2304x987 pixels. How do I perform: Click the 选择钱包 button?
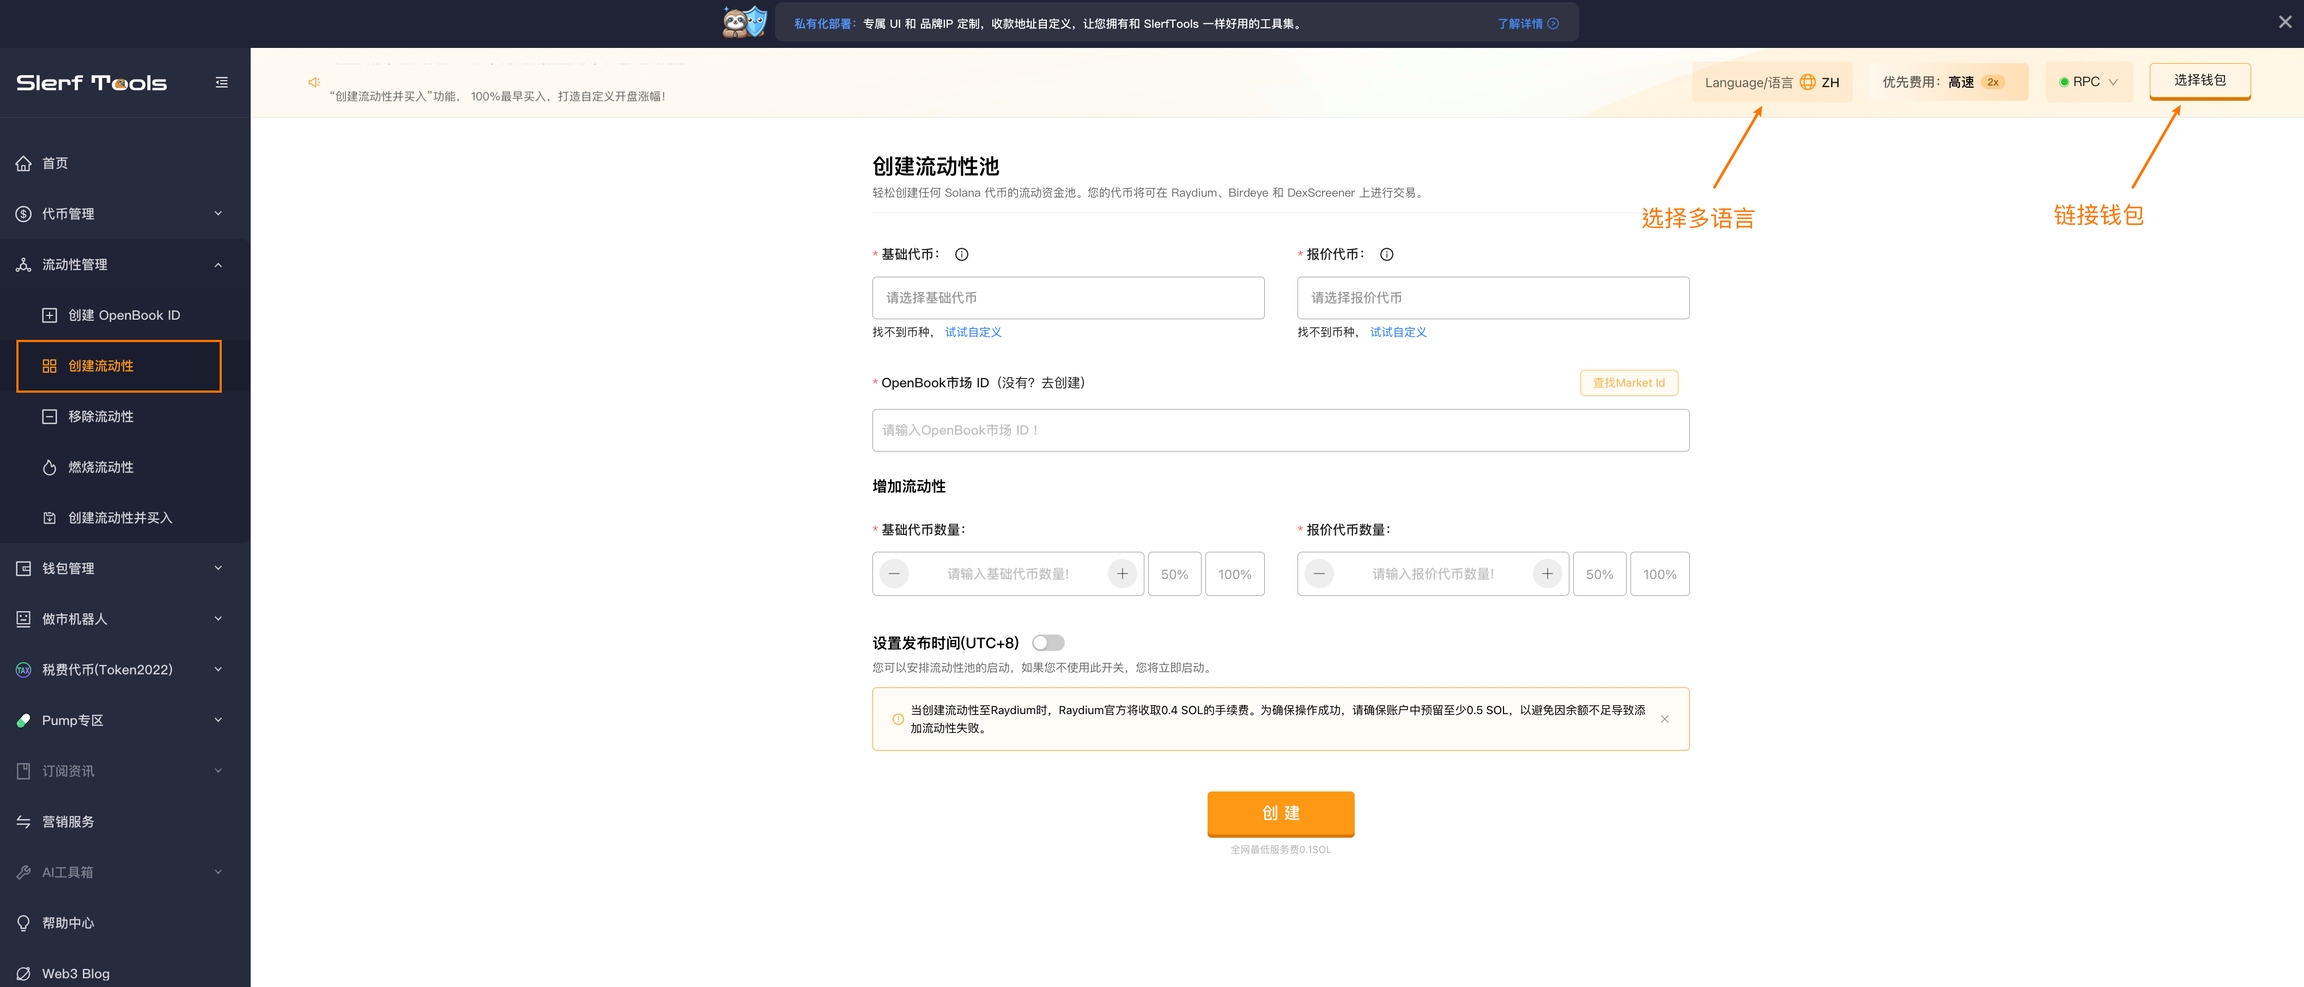2199,80
